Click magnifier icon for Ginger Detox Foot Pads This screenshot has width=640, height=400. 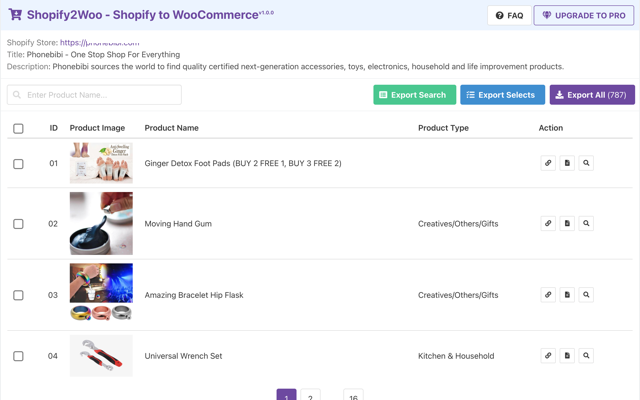[x=586, y=163]
